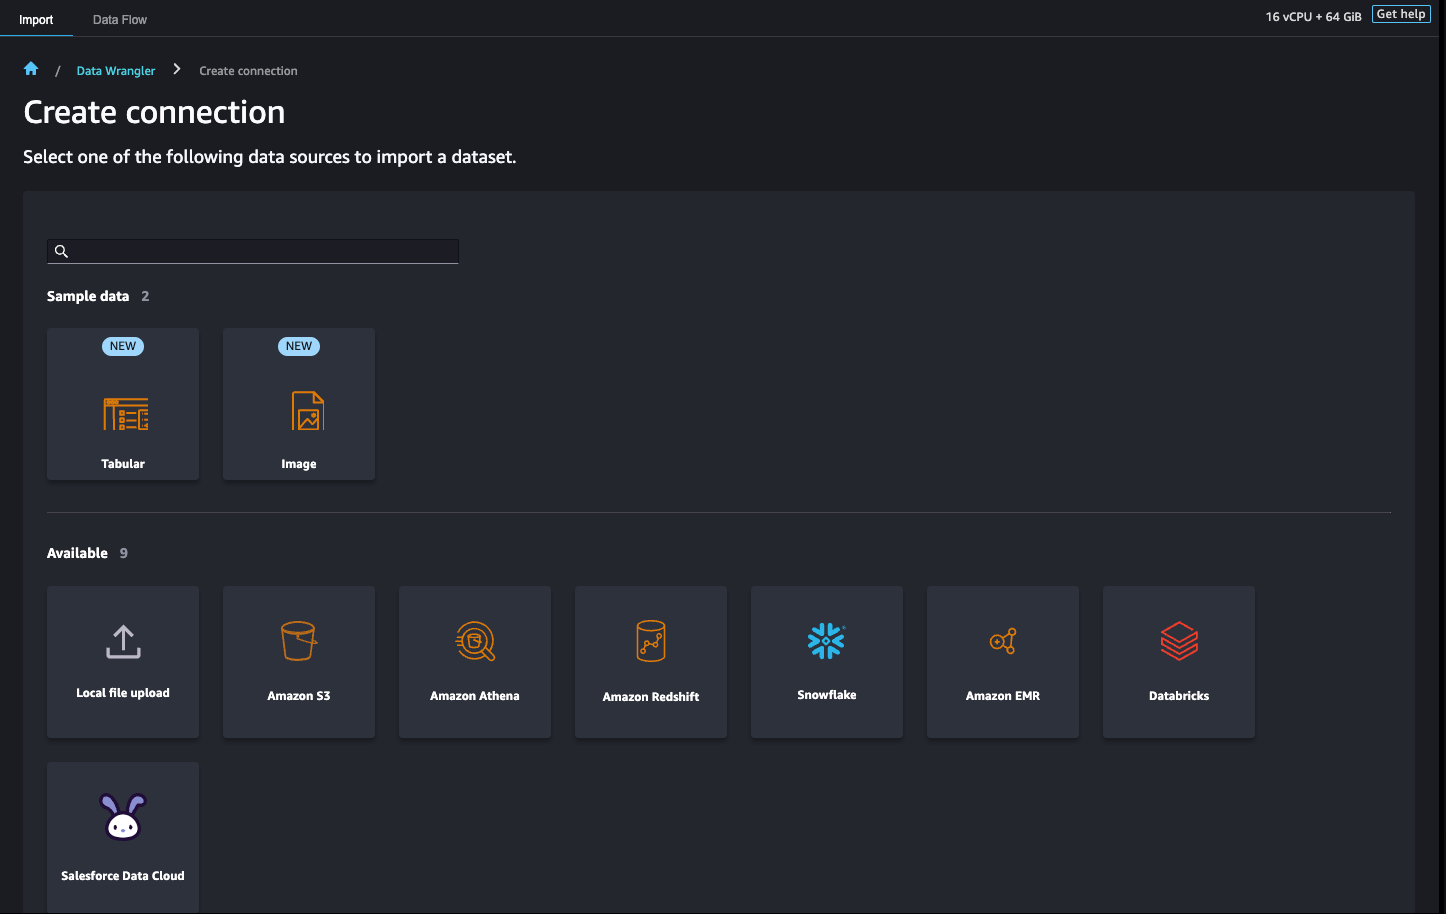Click the Create connection breadcrumb text
The height and width of the screenshot is (914, 1446).
point(248,71)
